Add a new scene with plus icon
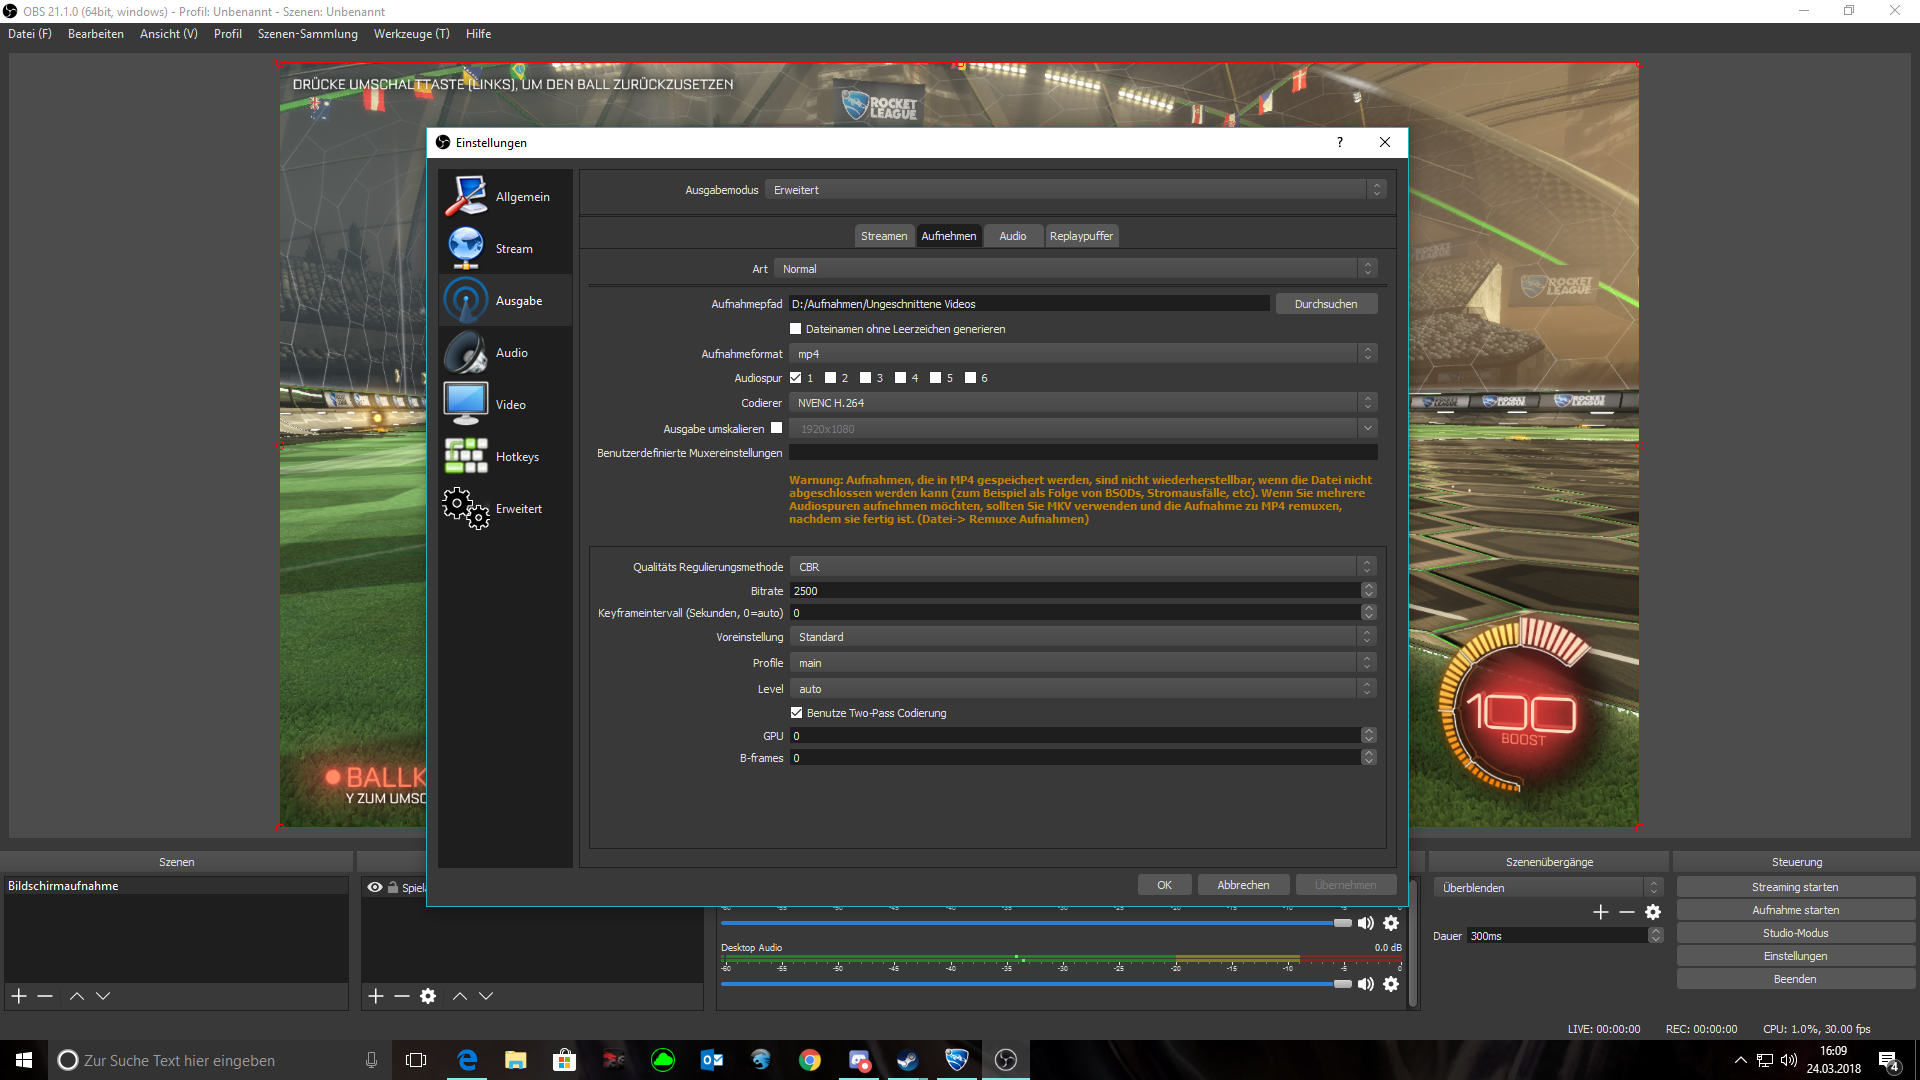Screen dimensions: 1920x1080 coord(19,996)
